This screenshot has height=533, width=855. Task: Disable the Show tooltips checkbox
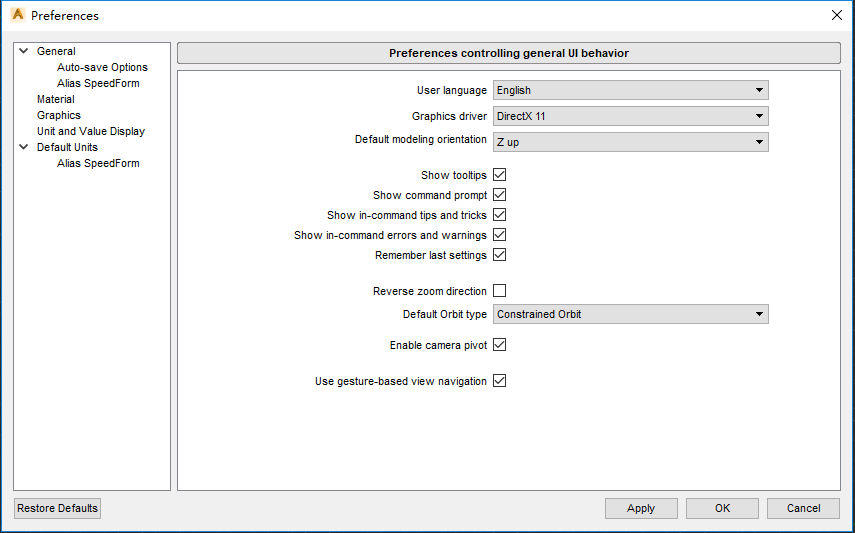[499, 175]
